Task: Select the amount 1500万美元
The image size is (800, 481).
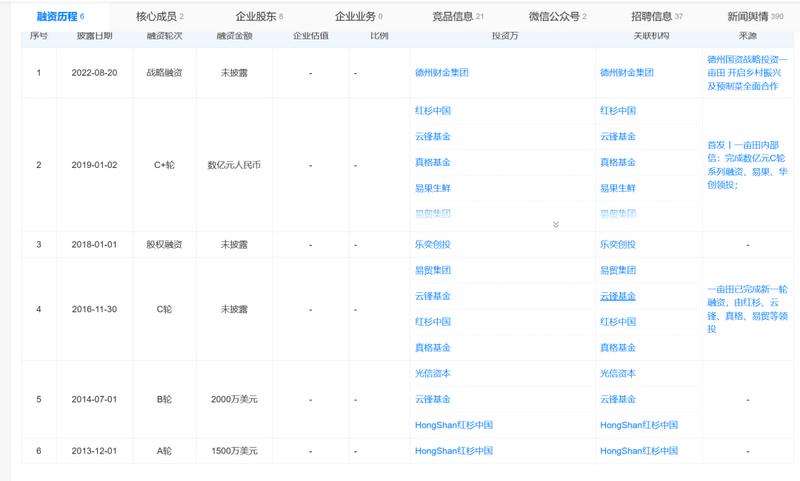Action: [x=234, y=451]
